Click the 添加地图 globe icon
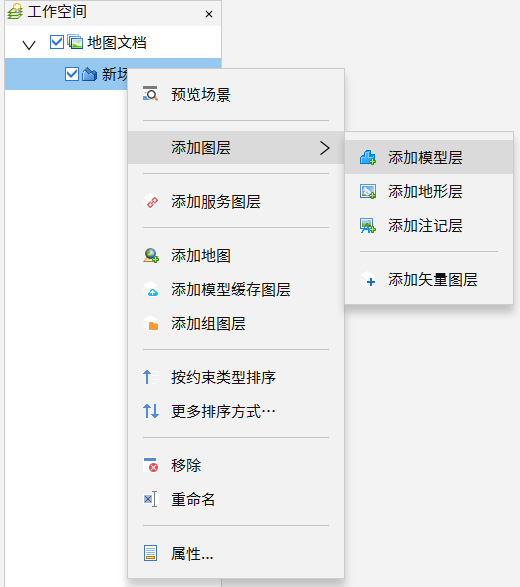Screen dimensions: 520x587 150,255
